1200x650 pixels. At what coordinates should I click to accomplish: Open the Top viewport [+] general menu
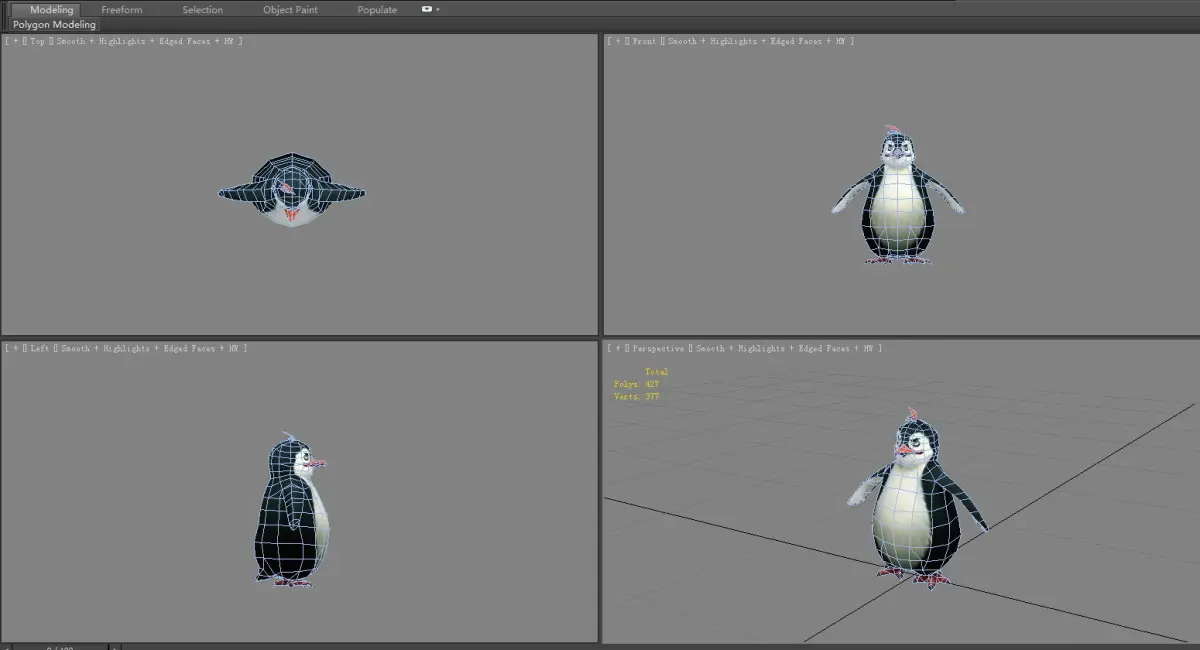click(15, 41)
